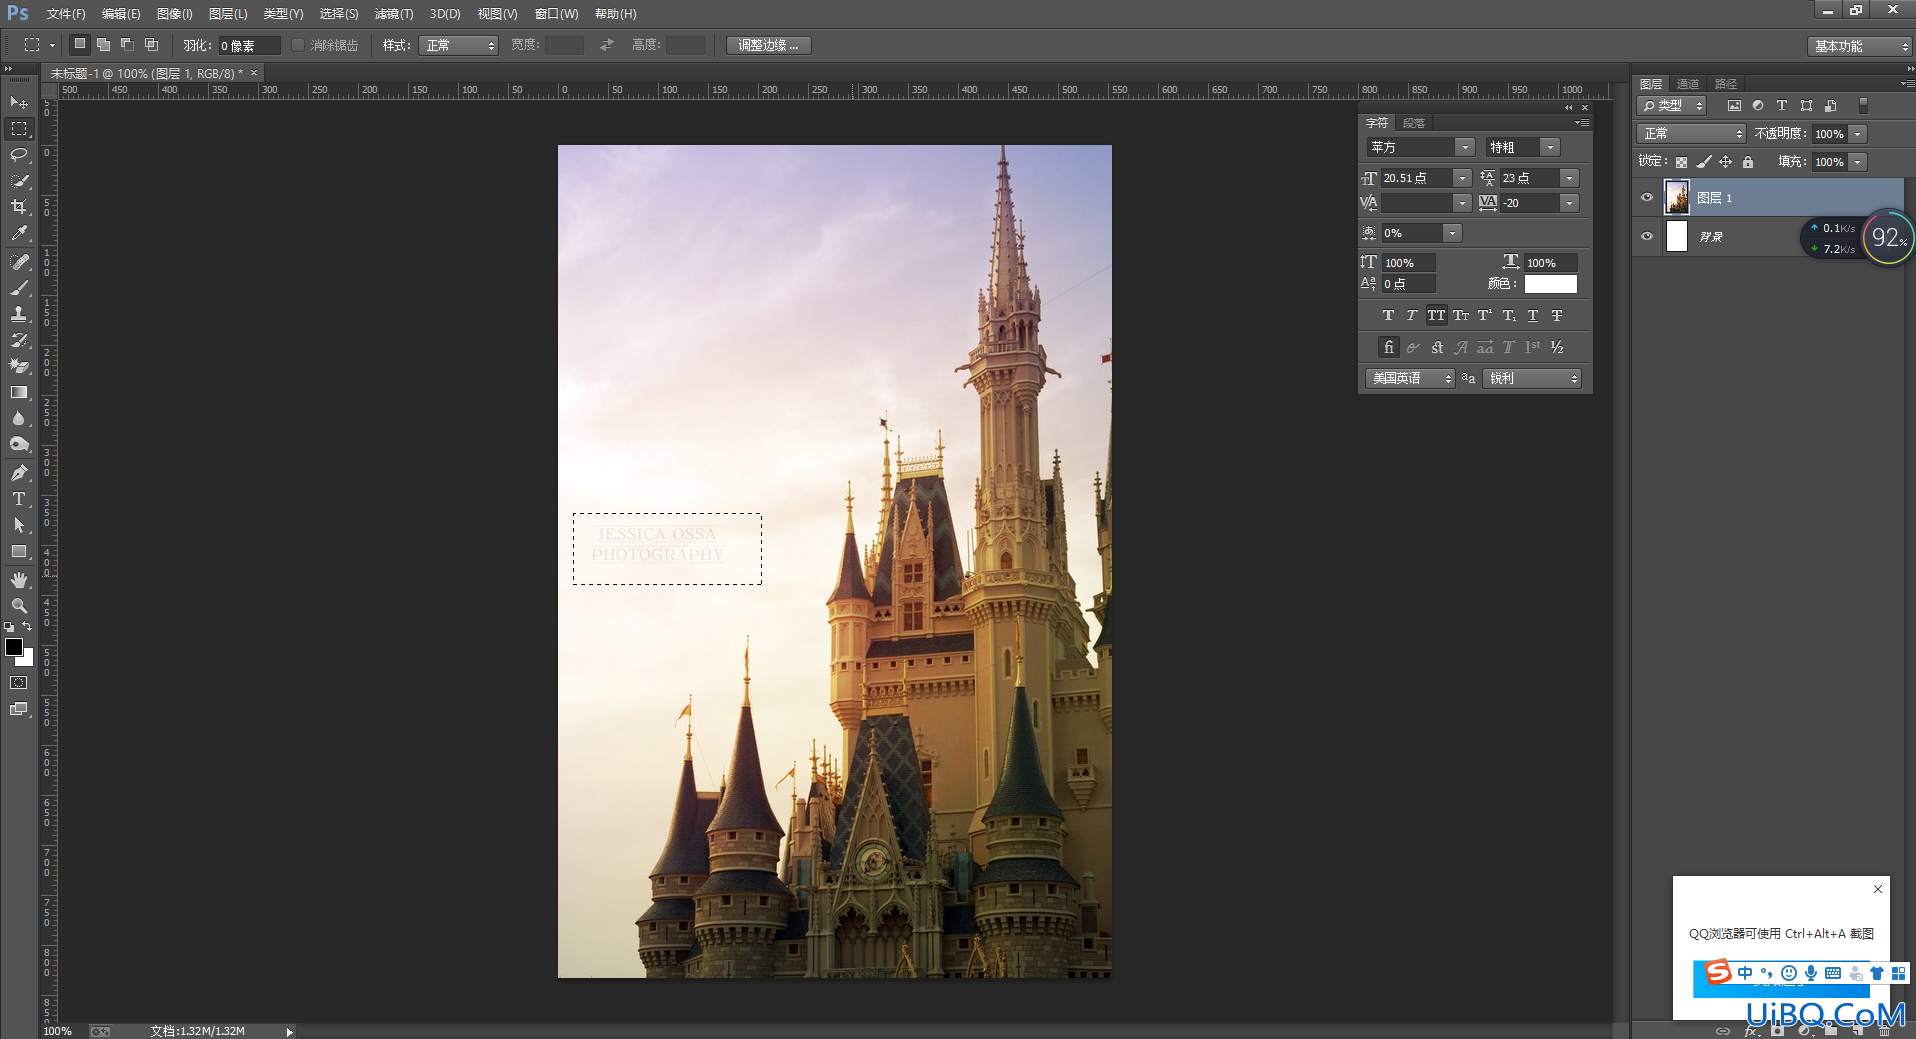Image resolution: width=1916 pixels, height=1039 pixels.
Task: Select the 图层 1 layer thumbnail
Action: coord(1677,197)
